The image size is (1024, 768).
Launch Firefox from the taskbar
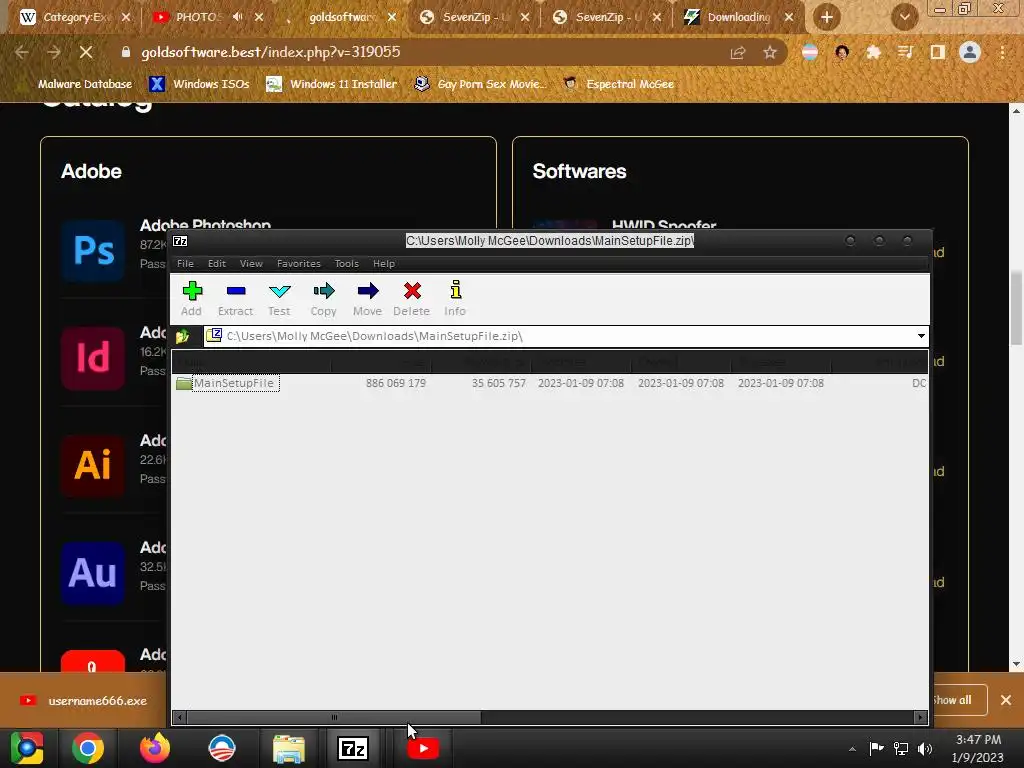(155, 748)
